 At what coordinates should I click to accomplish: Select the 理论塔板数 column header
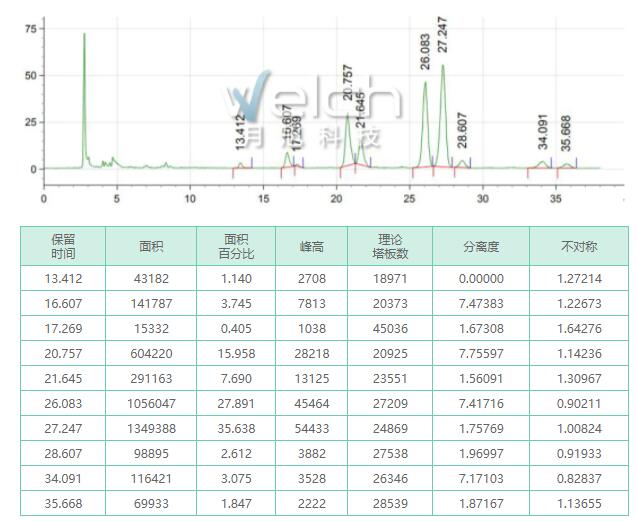[x=389, y=246]
